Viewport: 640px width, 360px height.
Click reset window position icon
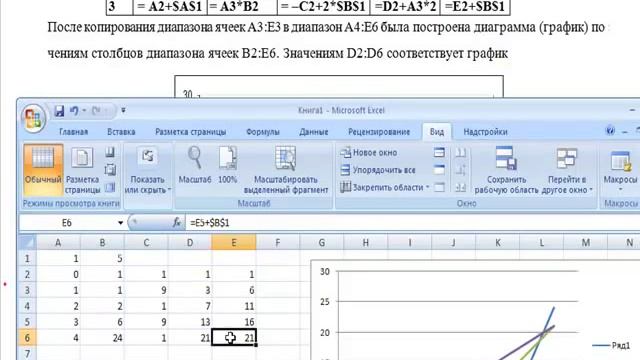tap(461, 187)
